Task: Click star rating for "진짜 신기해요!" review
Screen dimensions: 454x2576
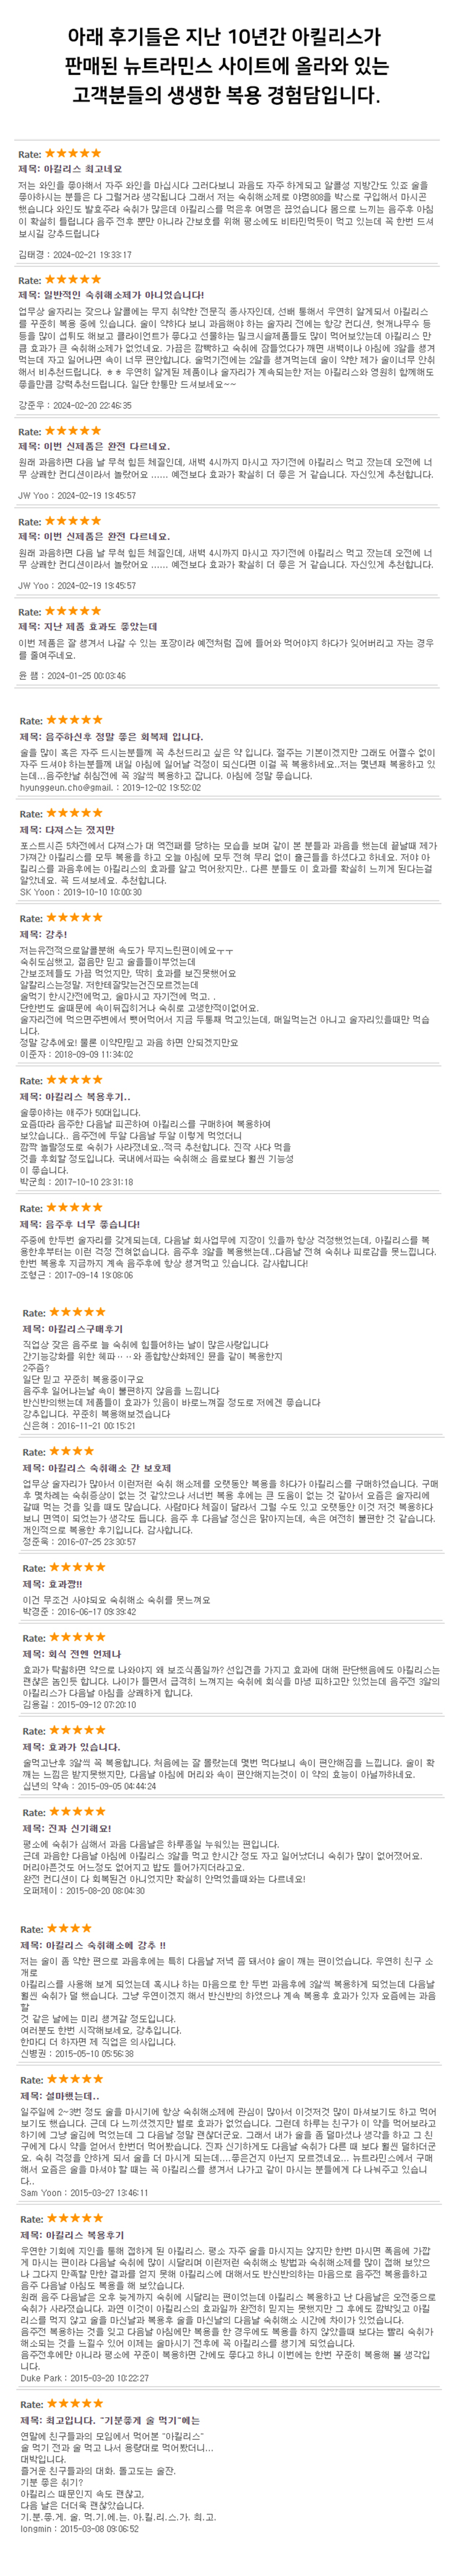Action: coord(77,1811)
